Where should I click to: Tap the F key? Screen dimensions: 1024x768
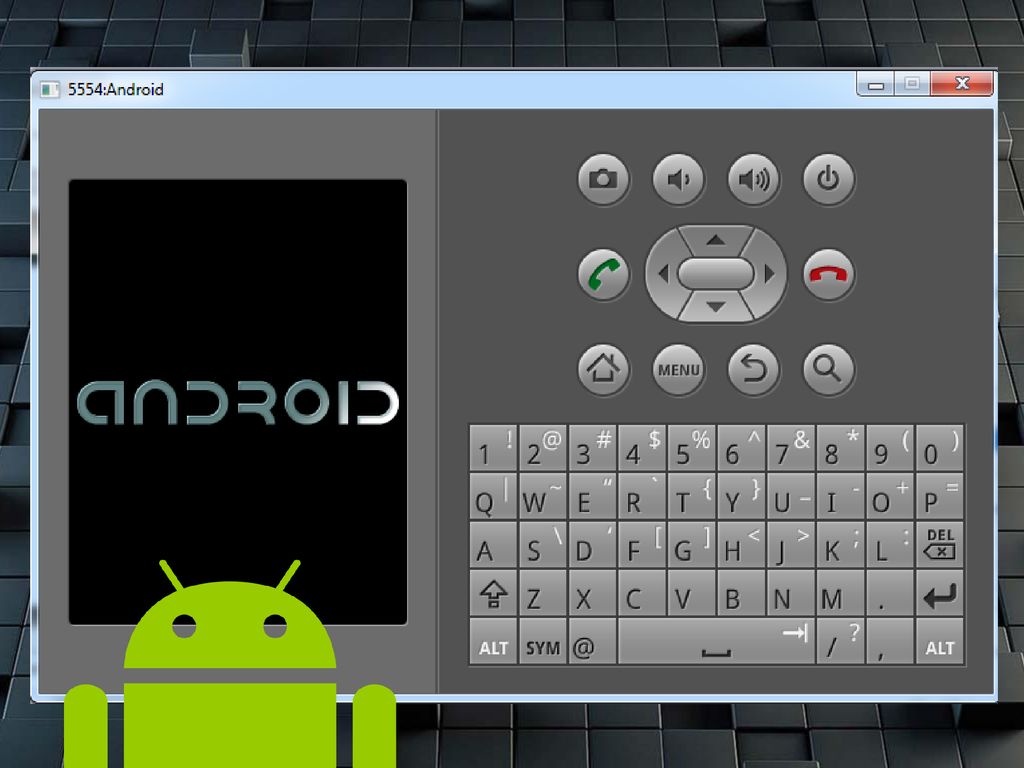coord(642,544)
